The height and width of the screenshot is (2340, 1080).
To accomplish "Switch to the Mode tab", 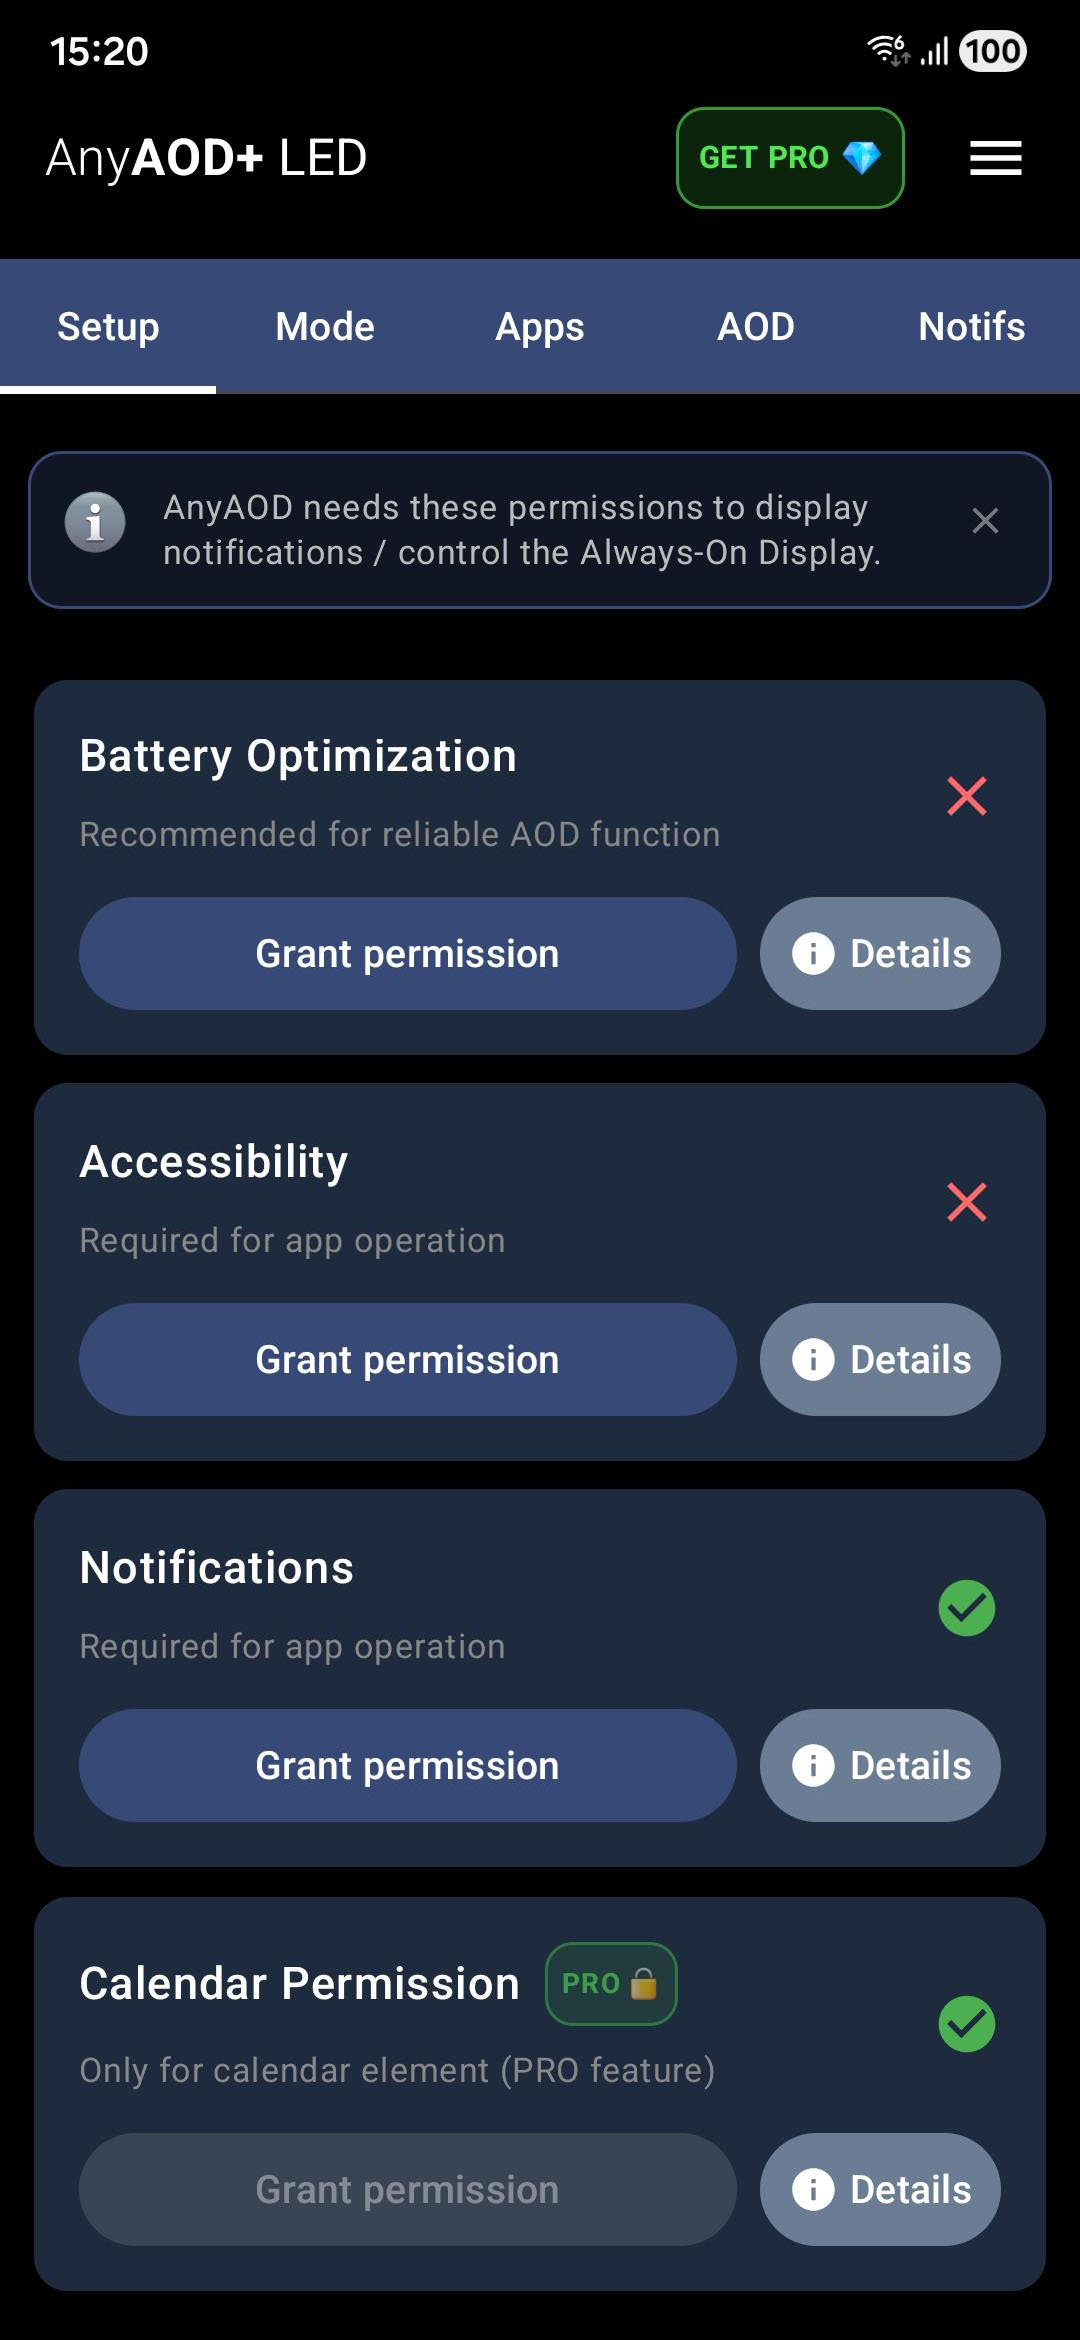I will tap(325, 327).
